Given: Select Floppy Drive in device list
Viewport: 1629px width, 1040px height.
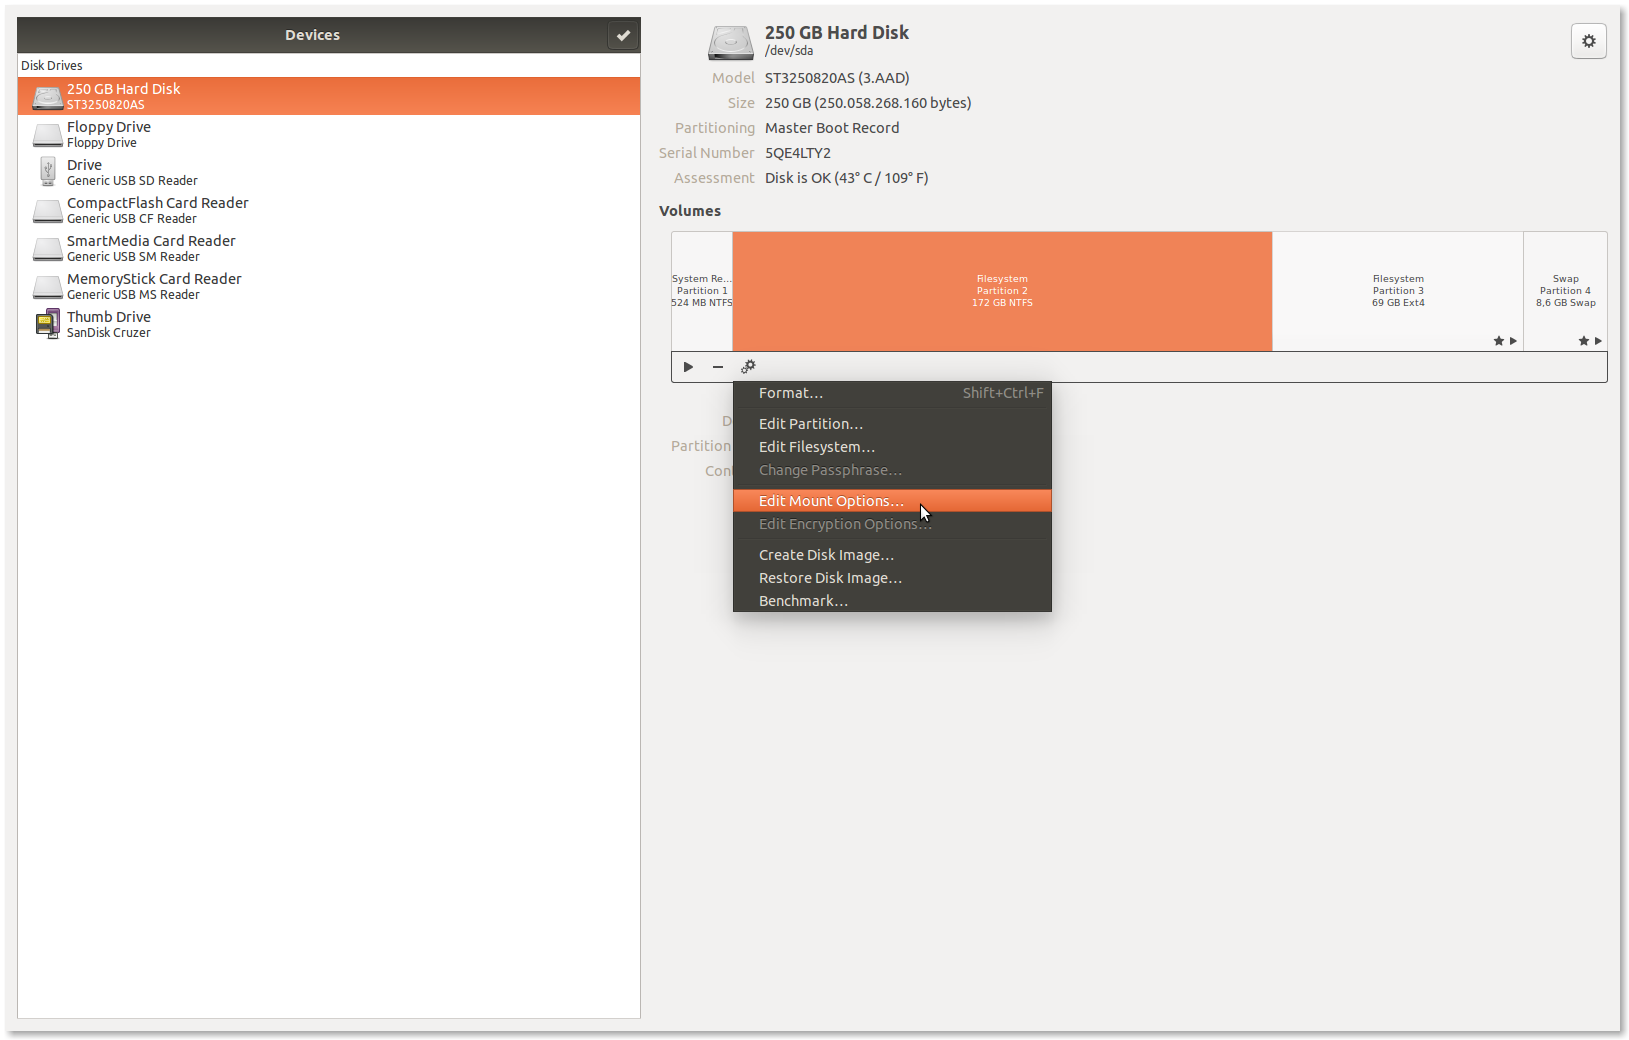Looking at the screenshot, I should [x=329, y=134].
